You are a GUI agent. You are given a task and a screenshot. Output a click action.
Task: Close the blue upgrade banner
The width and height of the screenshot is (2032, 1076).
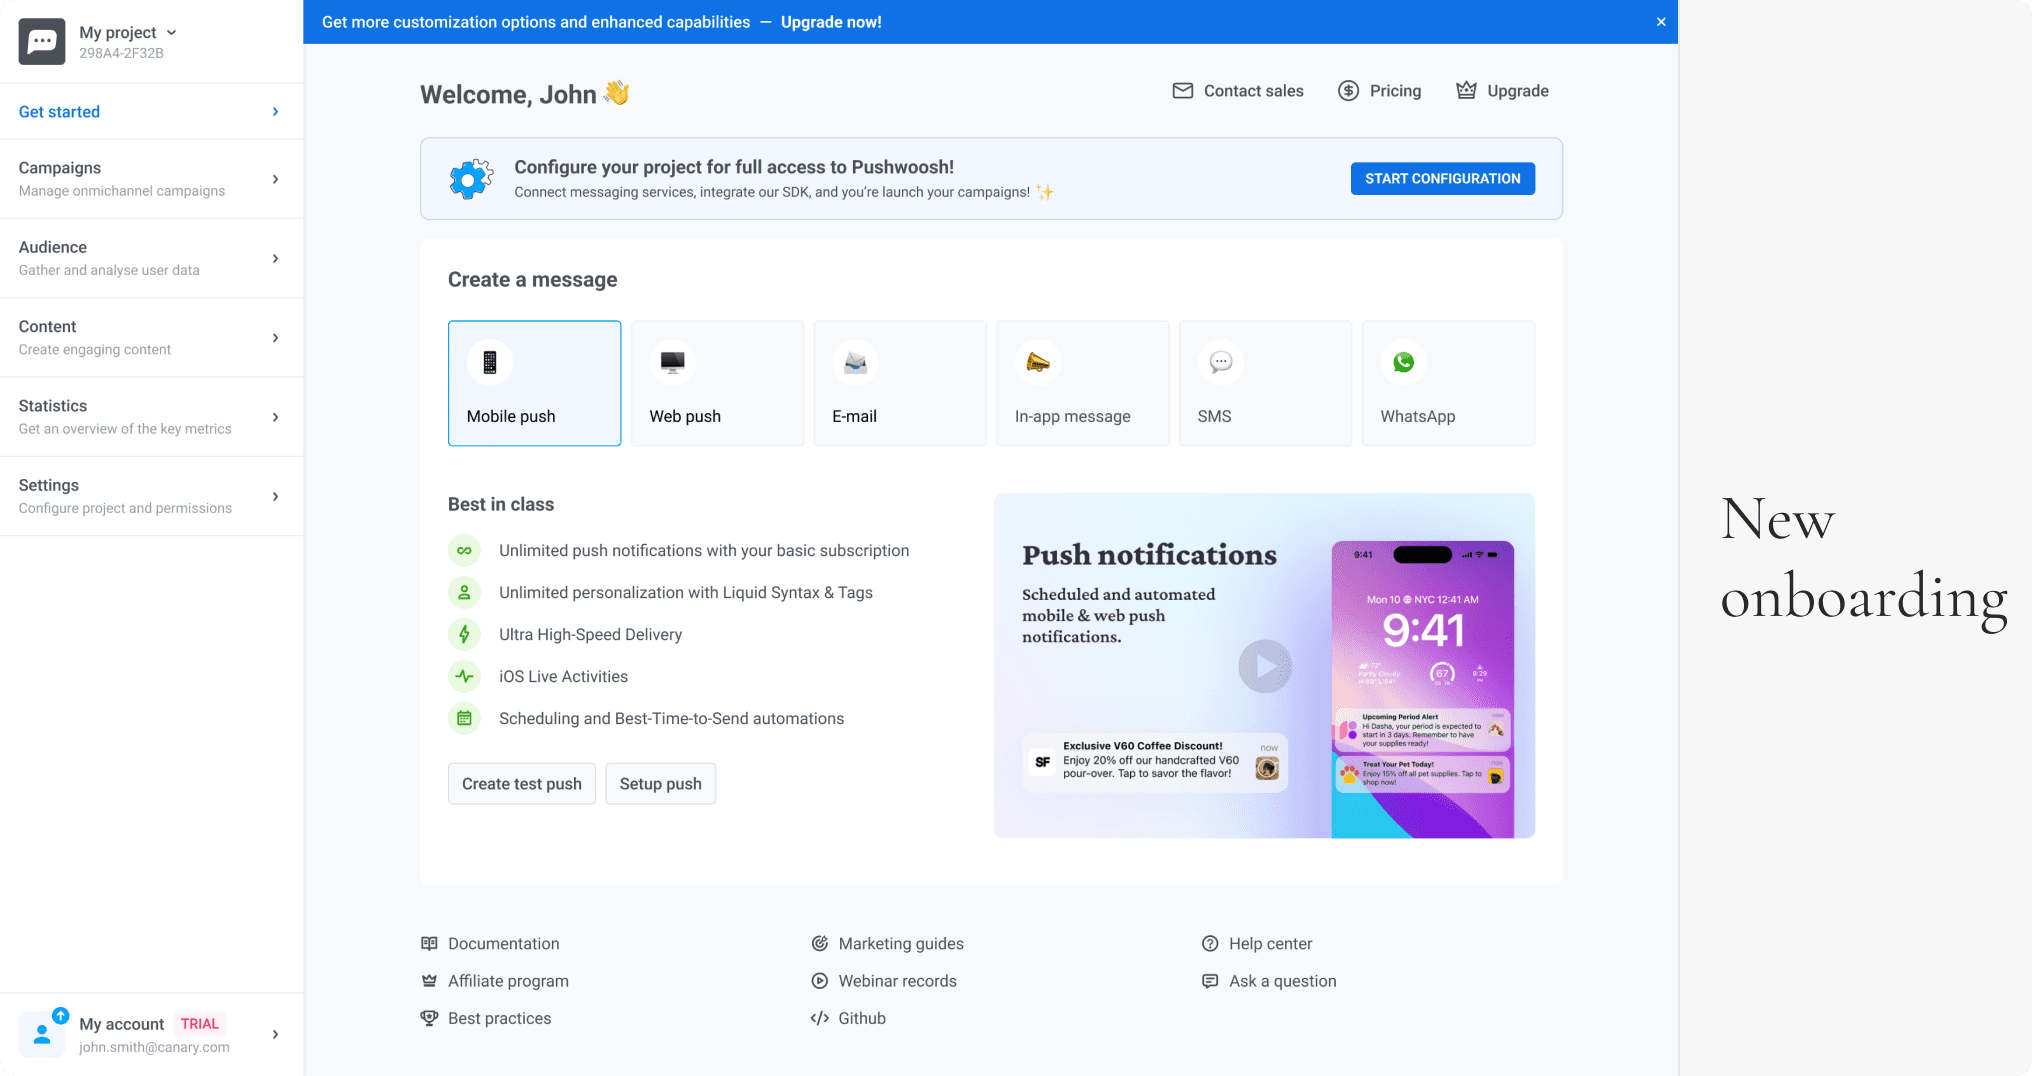(1661, 22)
